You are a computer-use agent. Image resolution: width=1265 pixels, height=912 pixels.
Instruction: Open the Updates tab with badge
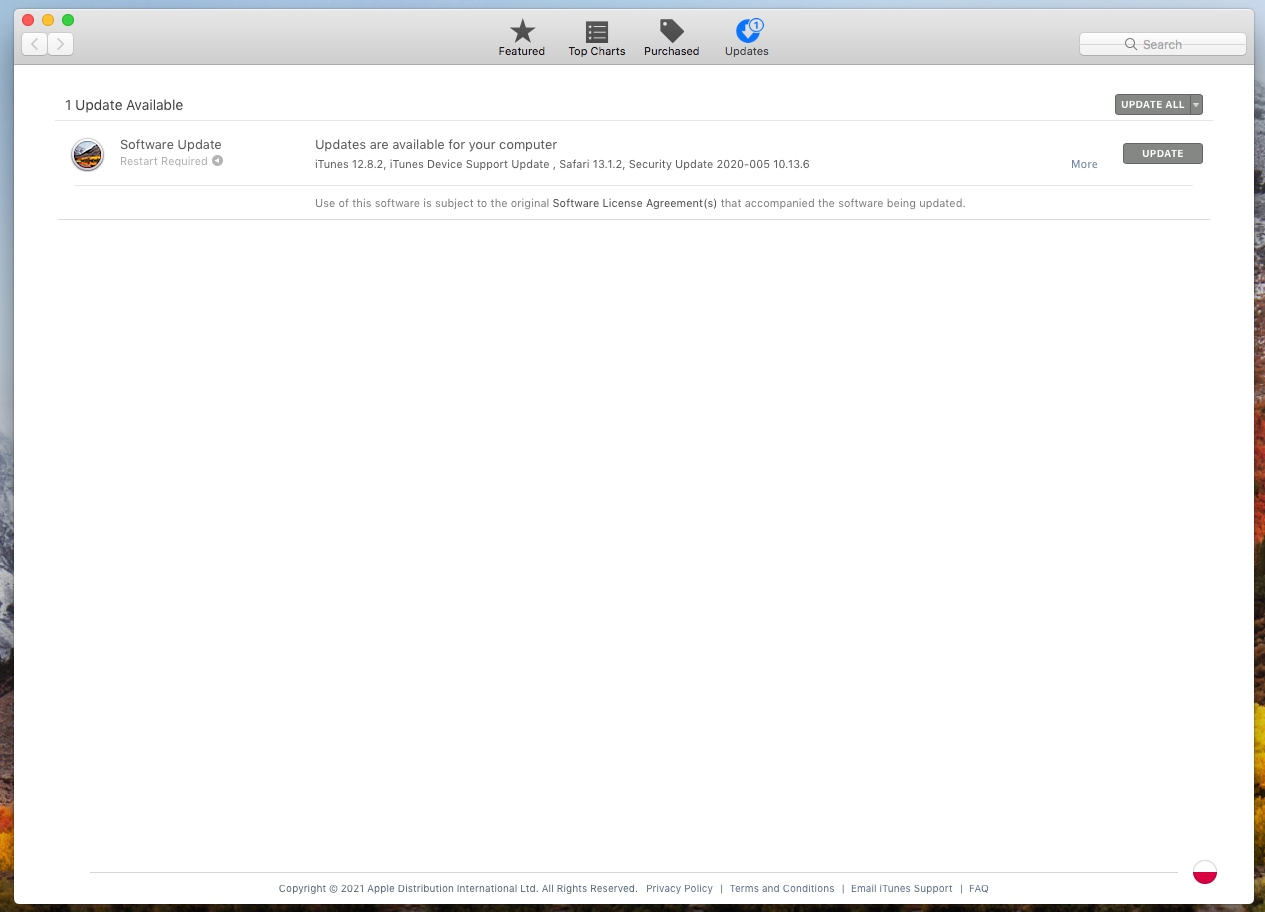click(747, 38)
